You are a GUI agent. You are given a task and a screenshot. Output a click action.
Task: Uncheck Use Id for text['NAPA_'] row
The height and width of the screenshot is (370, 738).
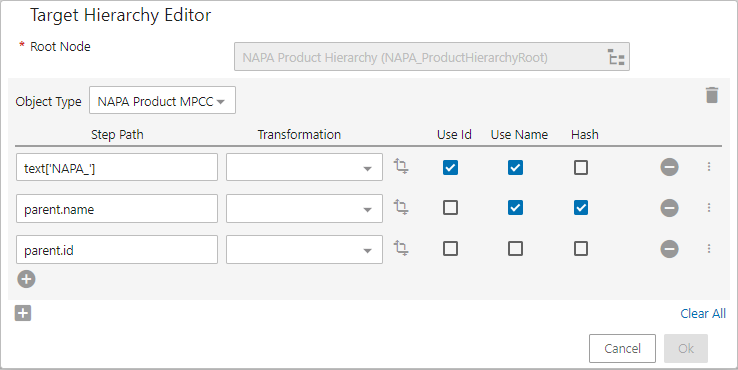(x=450, y=167)
